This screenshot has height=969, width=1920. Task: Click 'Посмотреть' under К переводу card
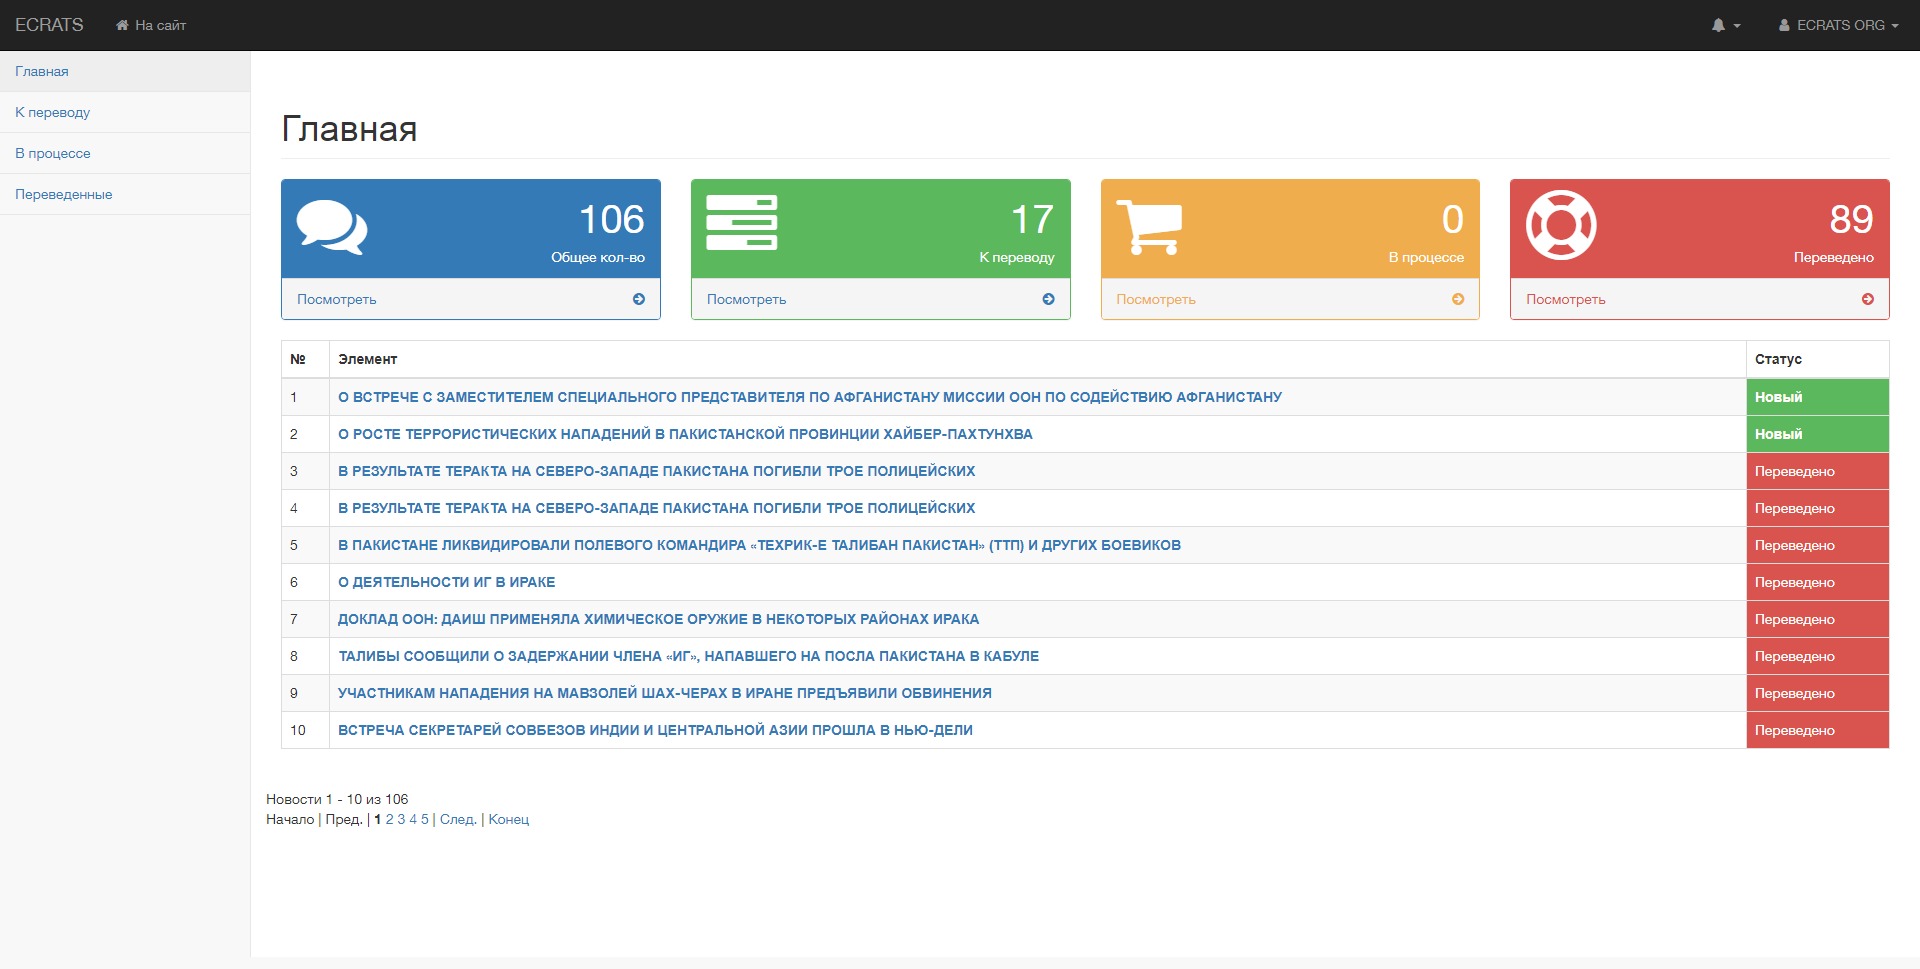(x=746, y=299)
